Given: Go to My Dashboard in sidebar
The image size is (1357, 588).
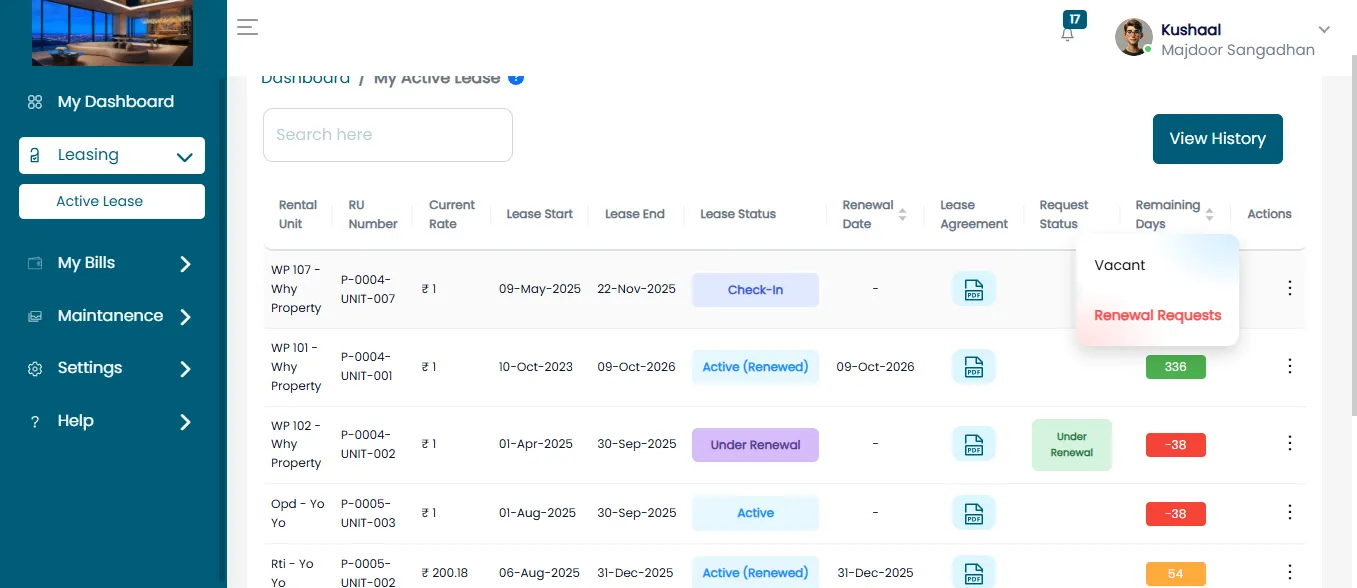Looking at the screenshot, I should pos(116,102).
